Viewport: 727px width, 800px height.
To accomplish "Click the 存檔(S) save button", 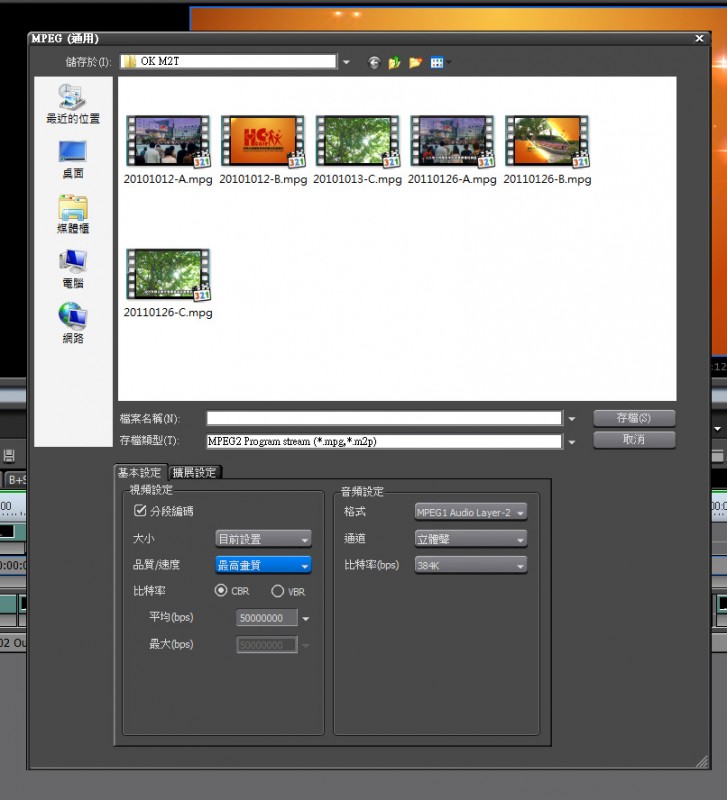I will 634,418.
